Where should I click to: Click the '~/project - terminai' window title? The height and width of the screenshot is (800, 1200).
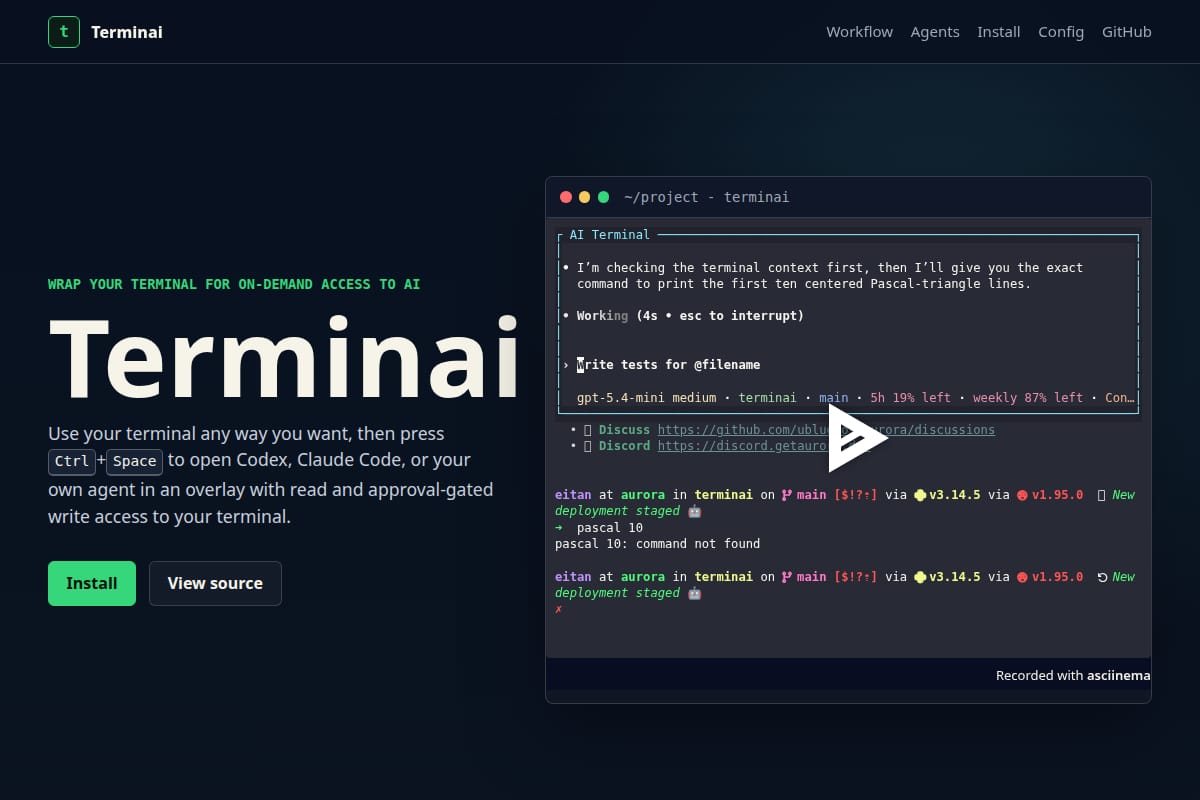[x=707, y=197]
